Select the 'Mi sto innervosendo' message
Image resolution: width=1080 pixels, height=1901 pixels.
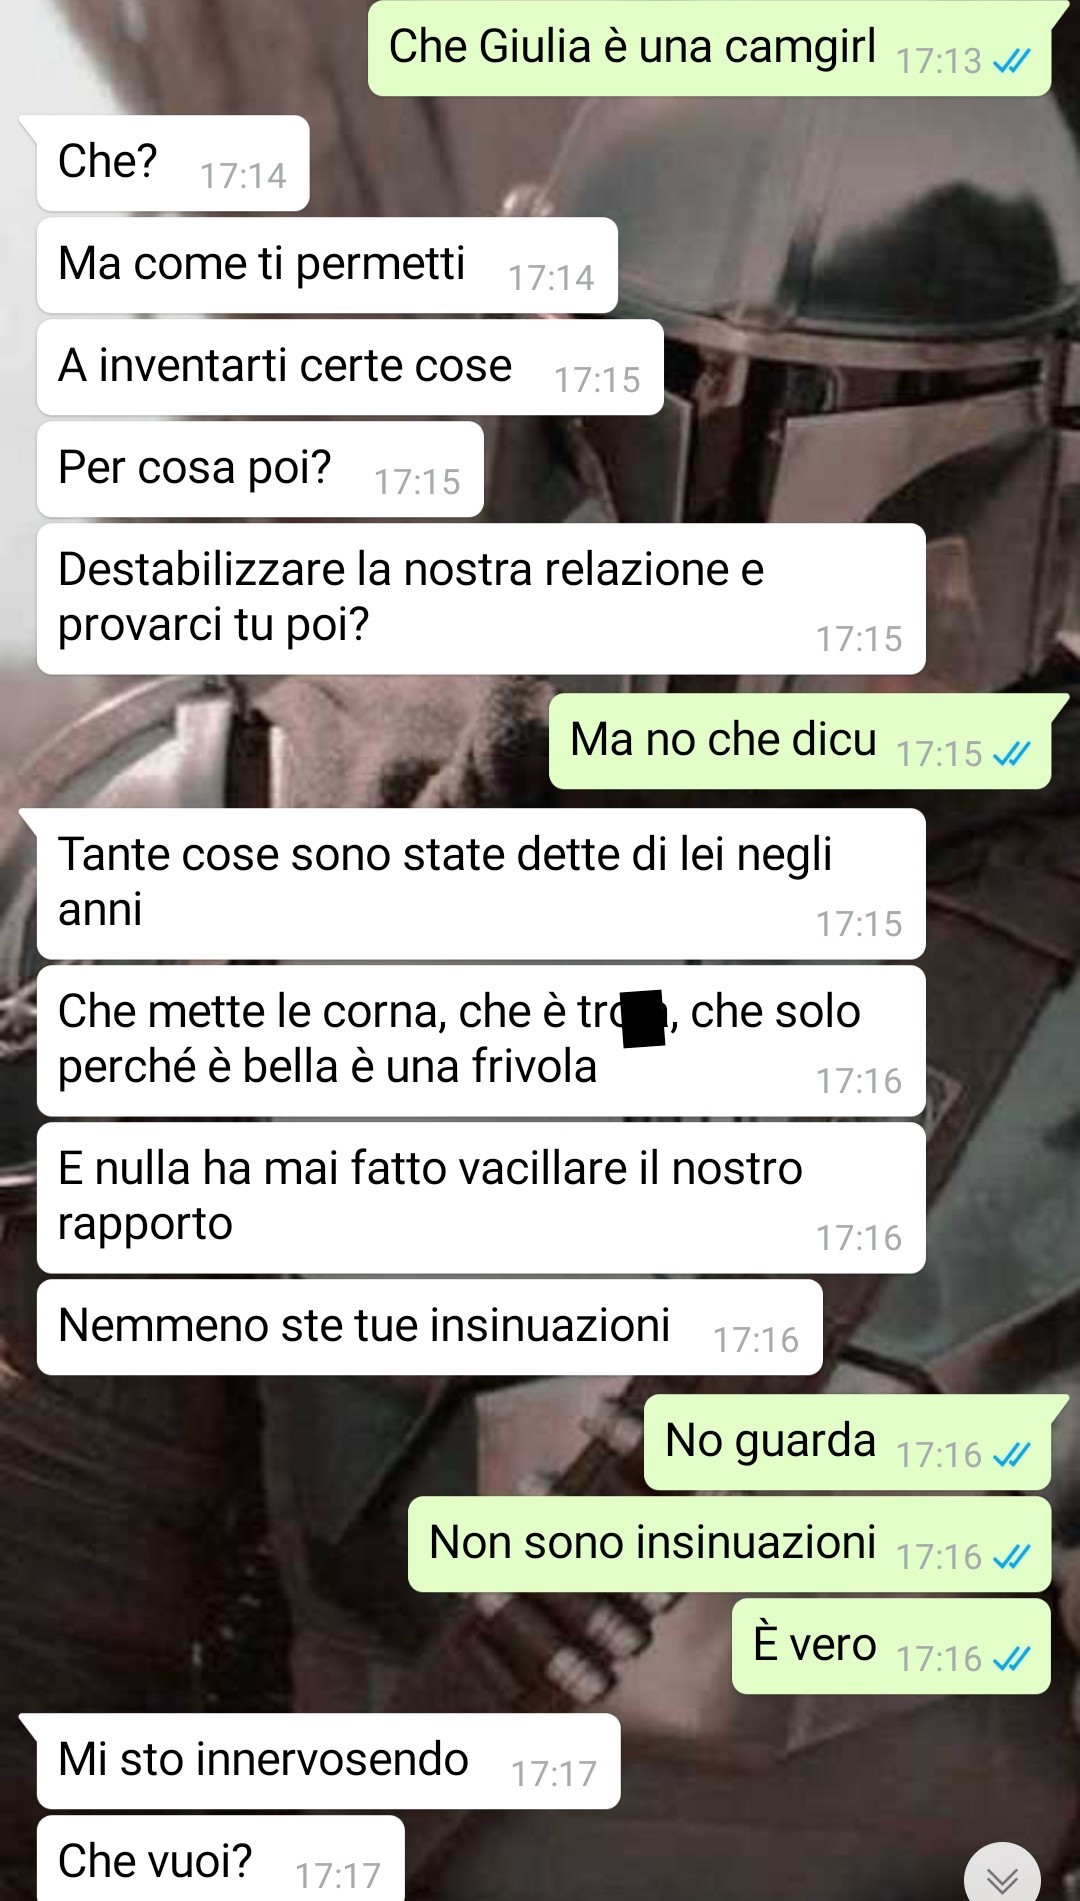point(328,1761)
